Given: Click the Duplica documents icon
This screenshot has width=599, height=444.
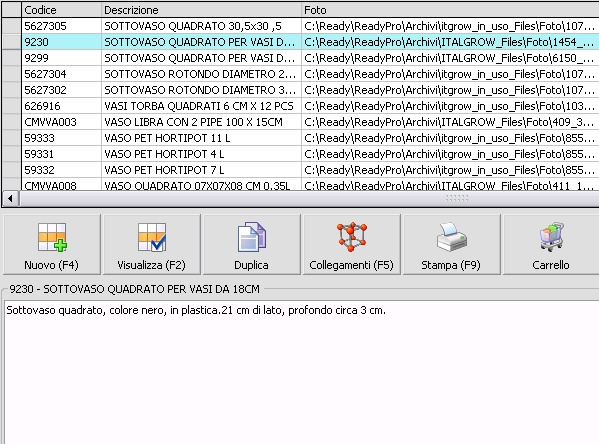Looking at the screenshot, I should pyautogui.click(x=251, y=237).
